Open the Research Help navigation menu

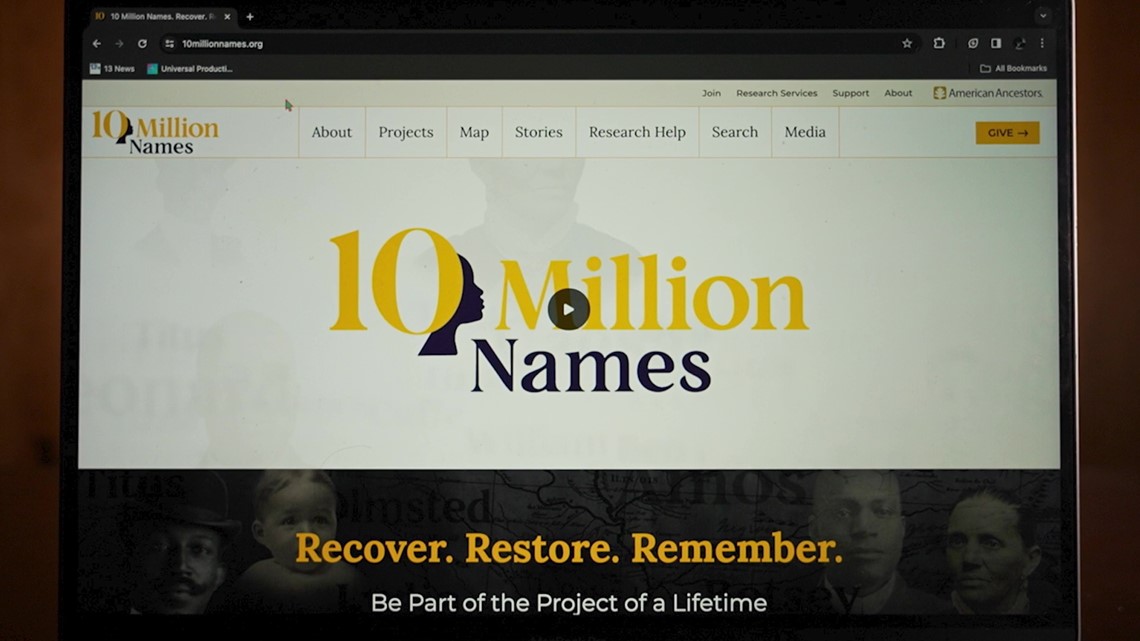[637, 132]
